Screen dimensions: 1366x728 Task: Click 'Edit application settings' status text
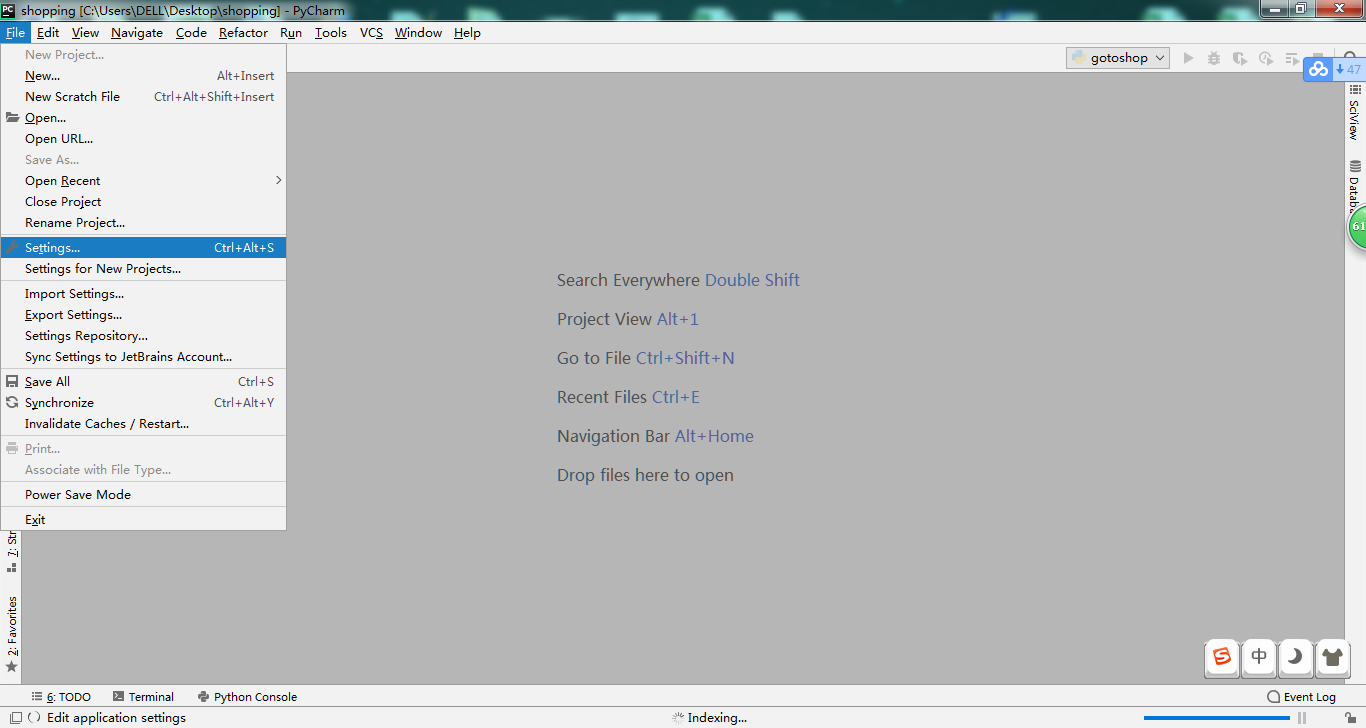[116, 718]
